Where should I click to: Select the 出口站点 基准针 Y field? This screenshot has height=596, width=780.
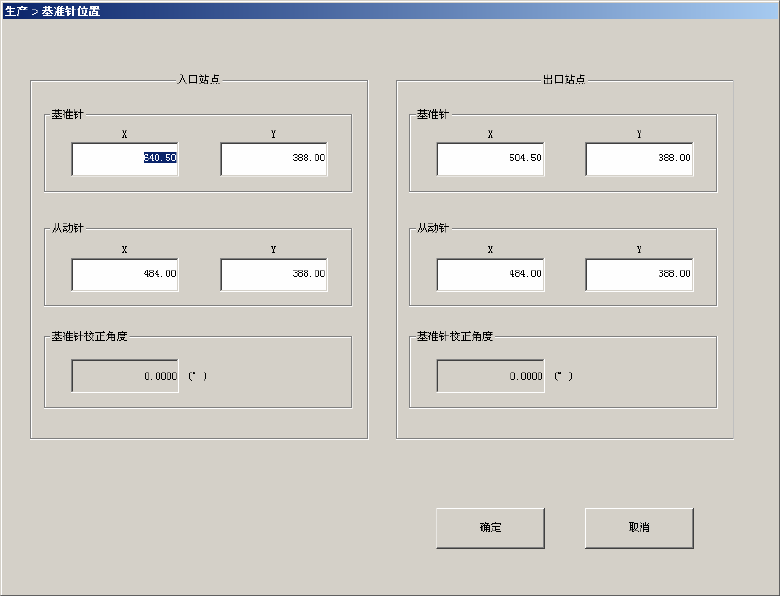tap(639, 159)
